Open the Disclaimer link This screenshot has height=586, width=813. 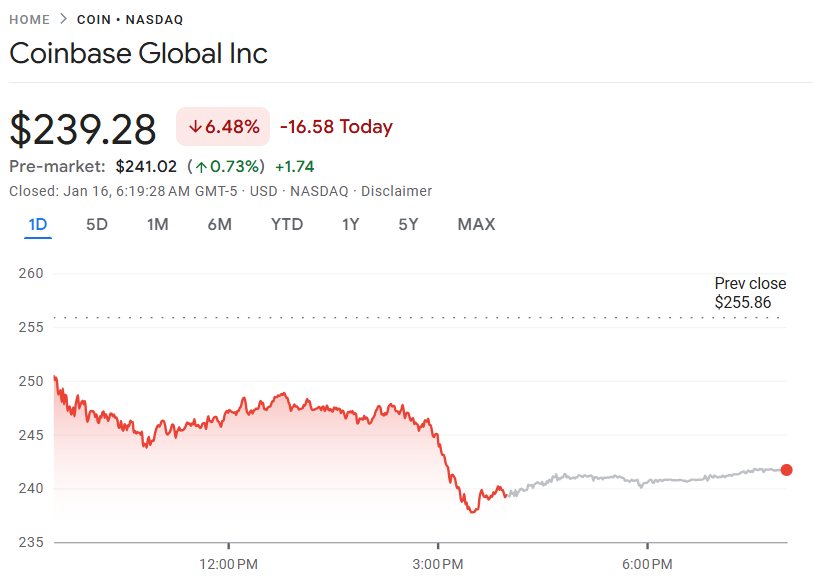click(396, 191)
